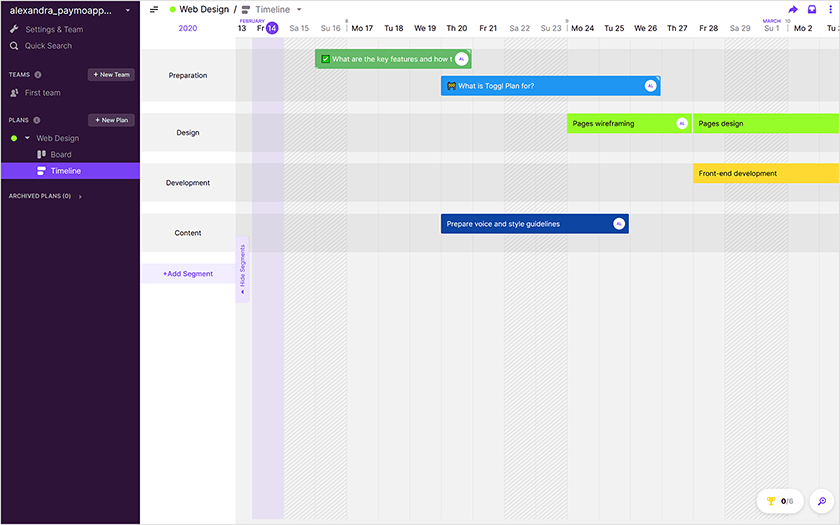Create a team with New Team button

(x=111, y=74)
